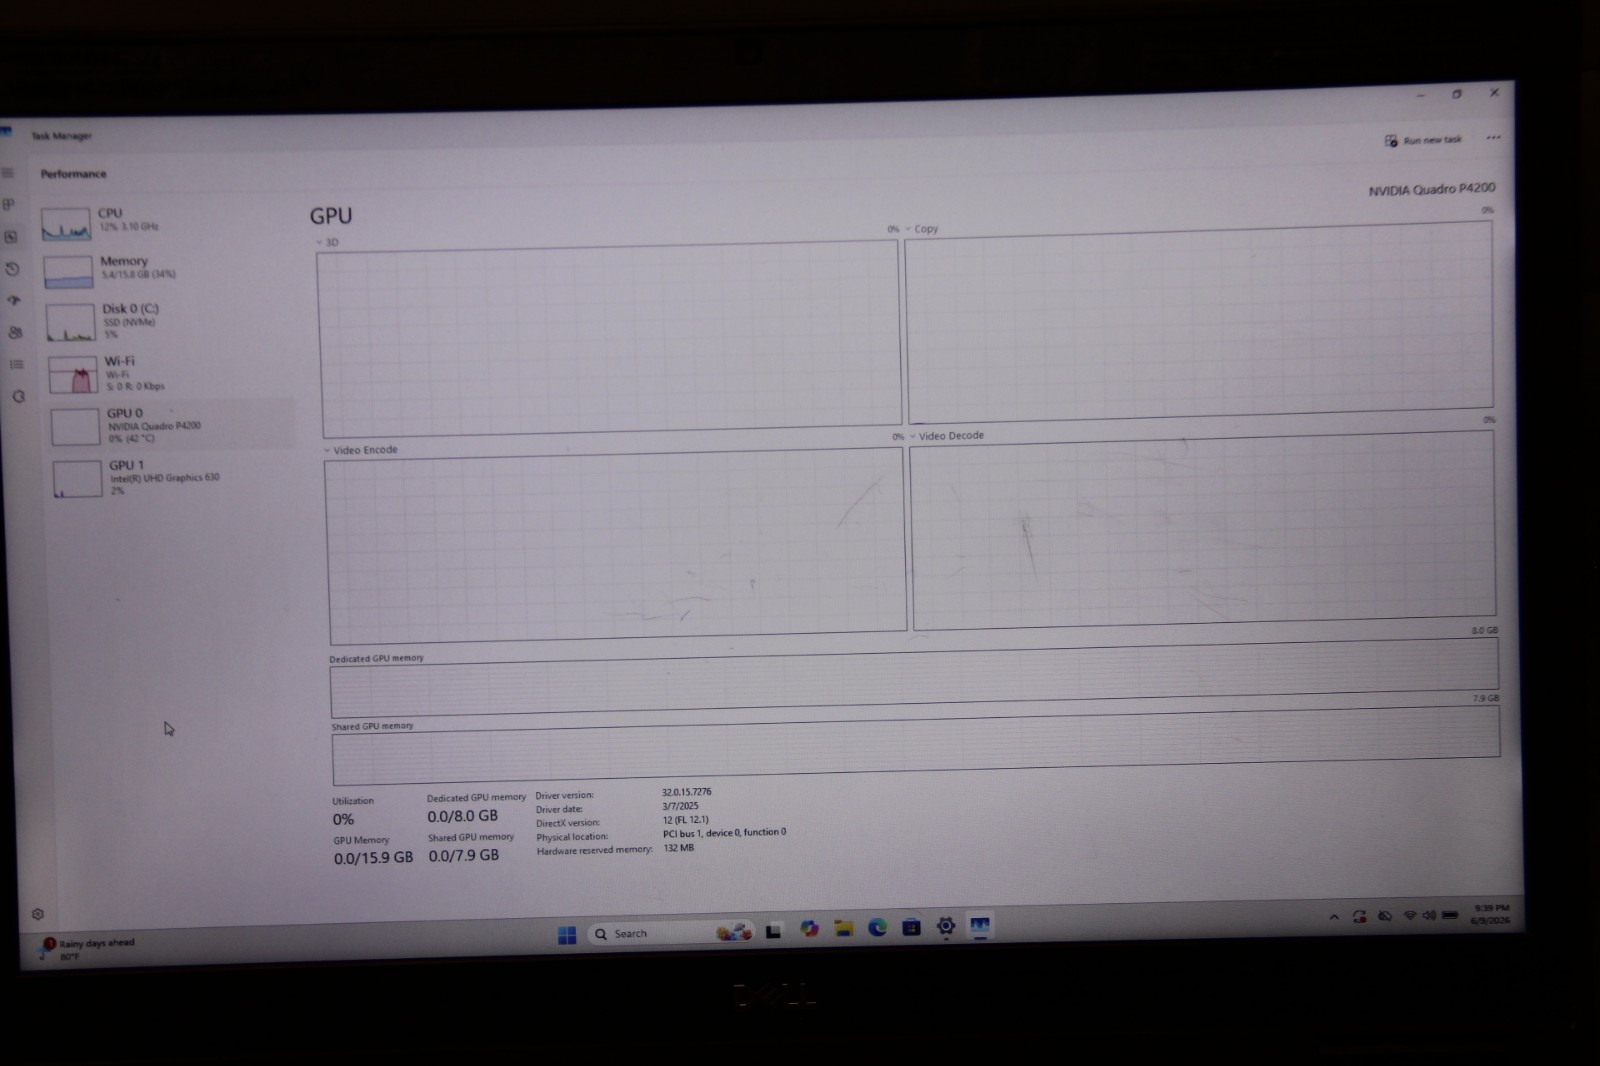The width and height of the screenshot is (1600, 1066).
Task: Click the PCI bus 1 physical location text
Action: [724, 832]
